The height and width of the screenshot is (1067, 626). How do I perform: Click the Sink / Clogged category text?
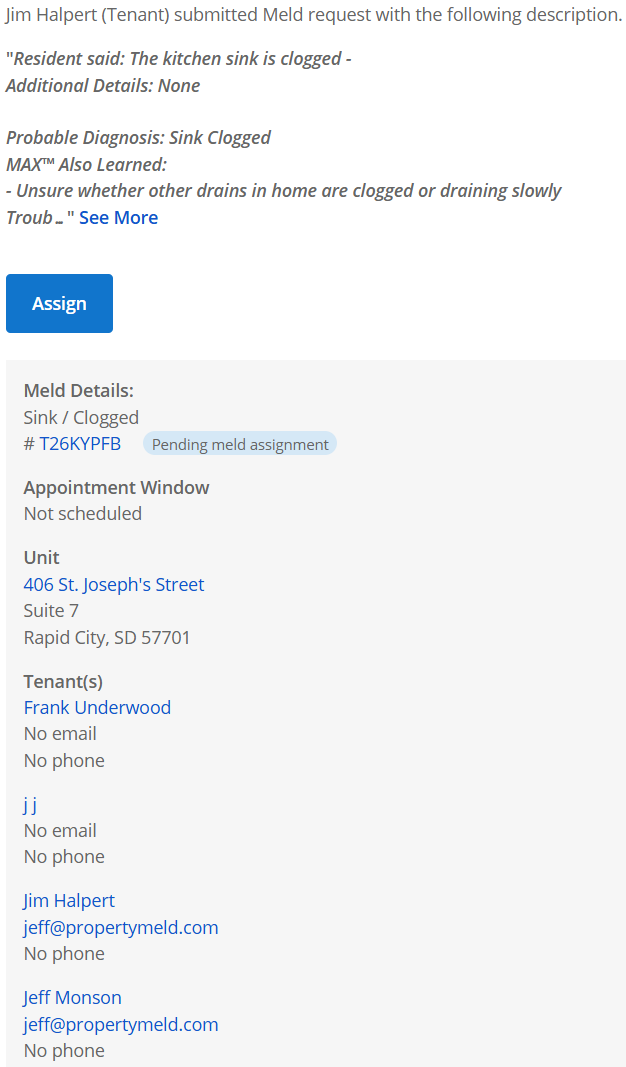pos(81,417)
